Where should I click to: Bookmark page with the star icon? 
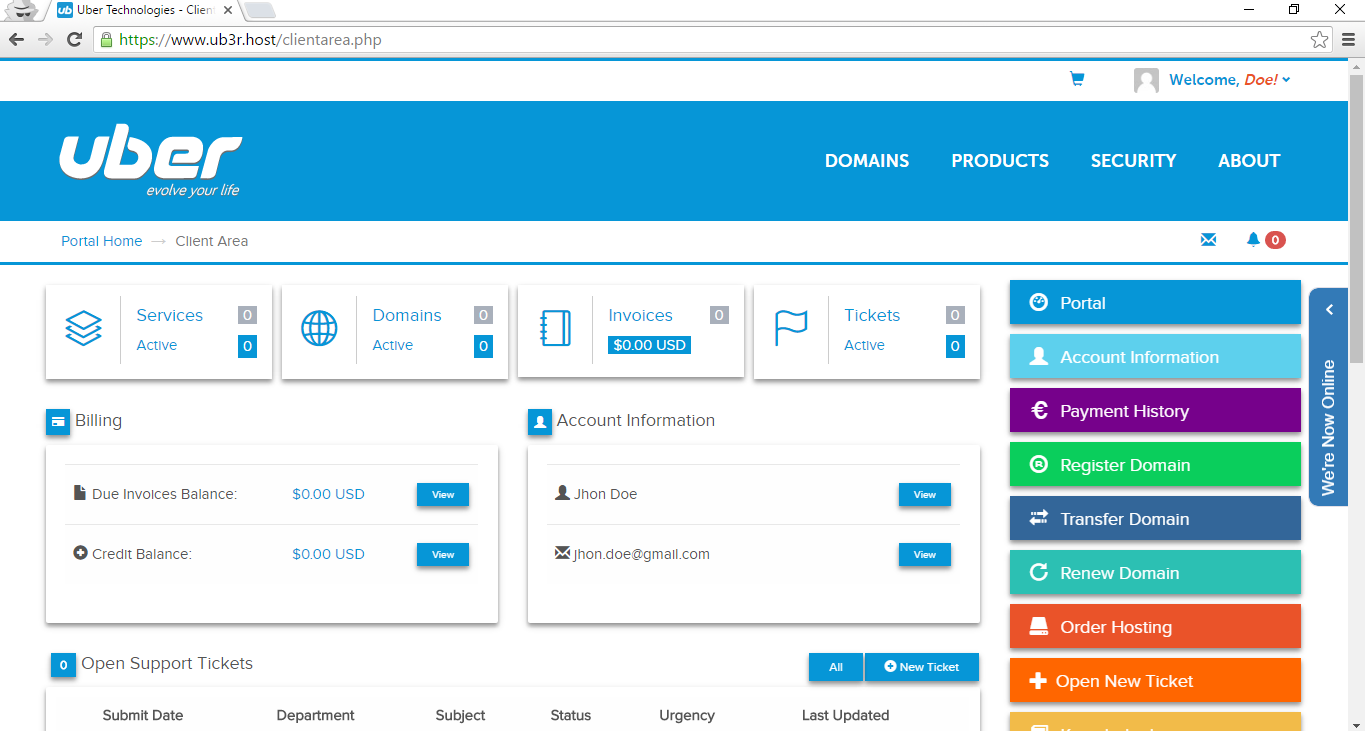tap(1319, 40)
